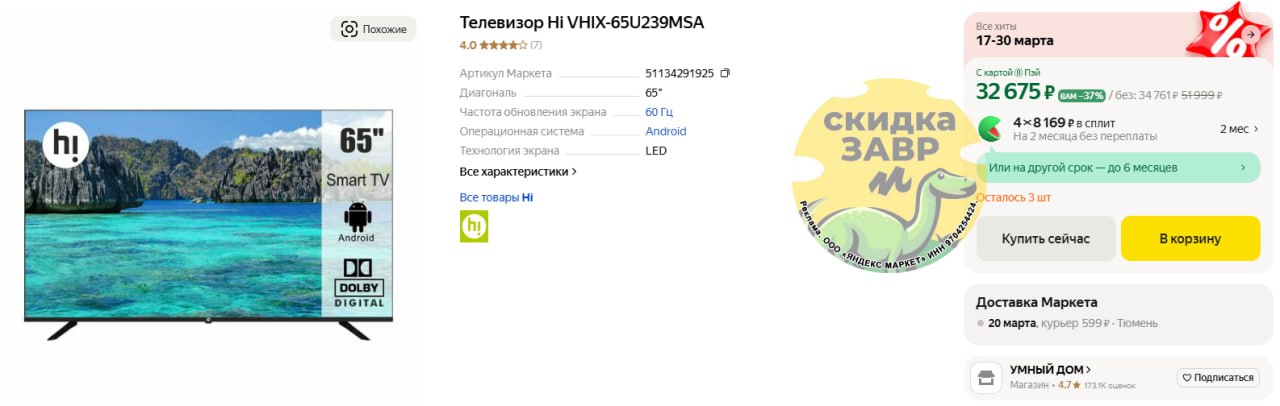
Task: Click the 'Похожие' similar items icon
Action: point(349,29)
